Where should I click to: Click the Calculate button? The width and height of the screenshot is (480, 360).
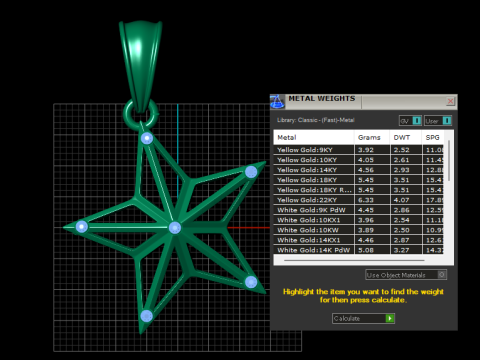[363, 318]
